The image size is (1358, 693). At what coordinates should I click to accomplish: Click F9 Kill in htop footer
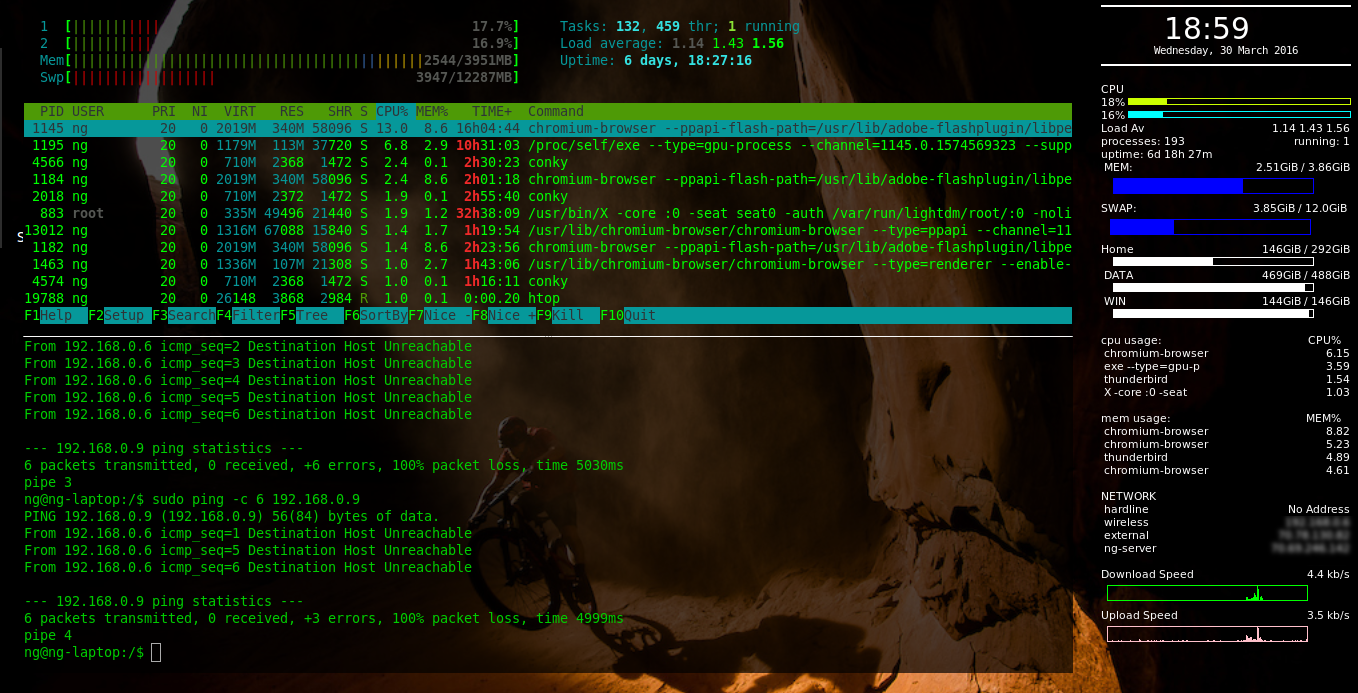(568, 315)
